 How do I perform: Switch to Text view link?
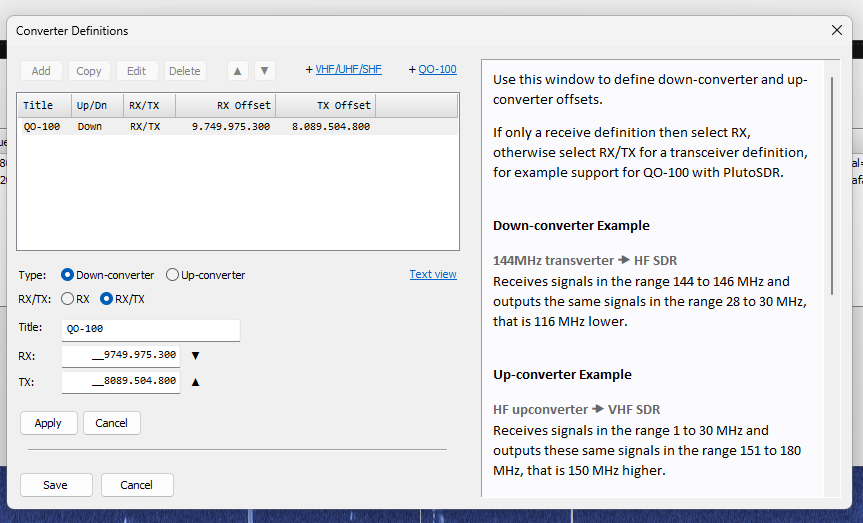coord(433,274)
